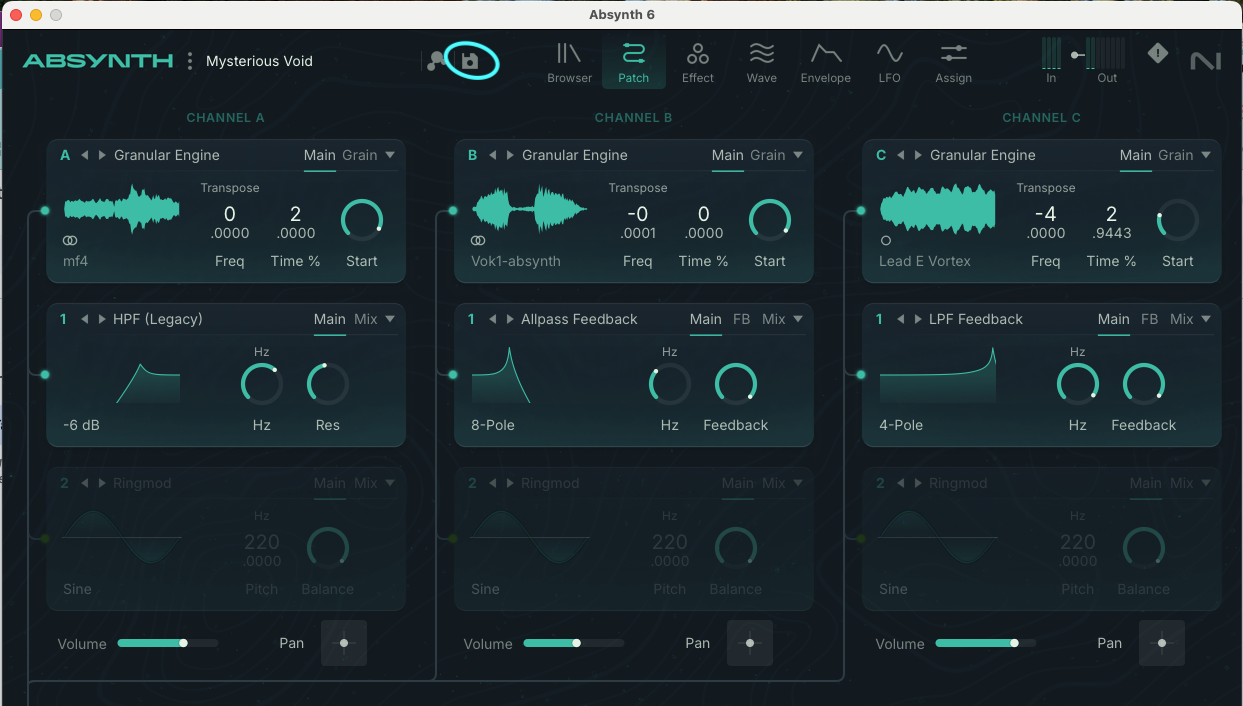Screen dimensions: 1243x706
Task: Open Channel B Ringmod module dropdown
Action: (x=798, y=483)
